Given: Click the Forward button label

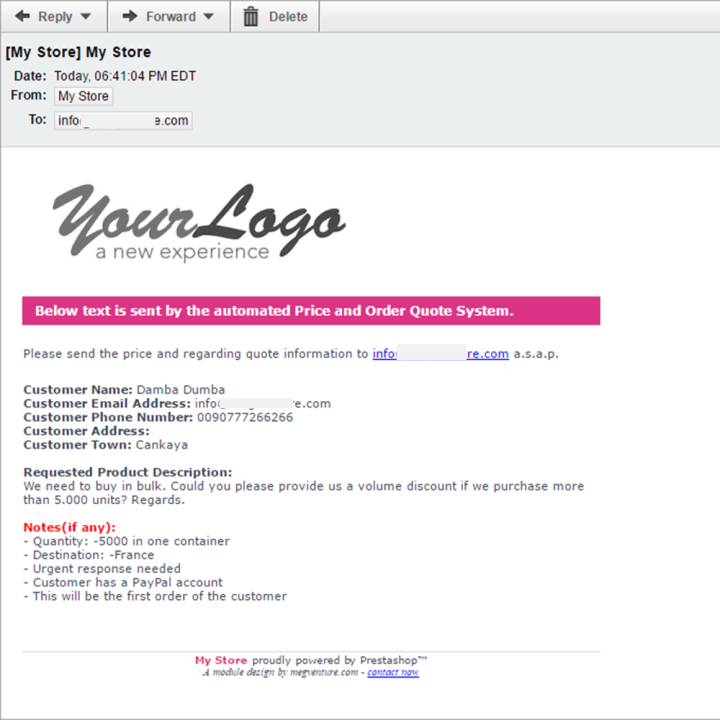Looking at the screenshot, I should click(x=171, y=17).
